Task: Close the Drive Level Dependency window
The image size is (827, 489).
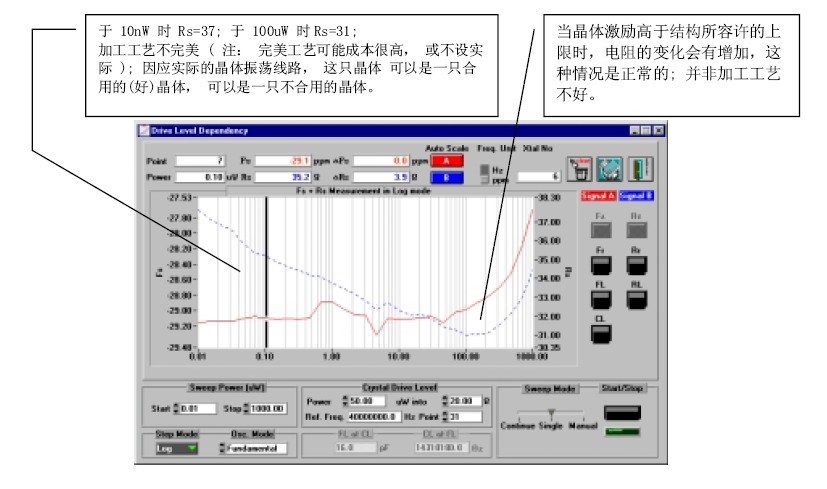Action: pos(658,131)
